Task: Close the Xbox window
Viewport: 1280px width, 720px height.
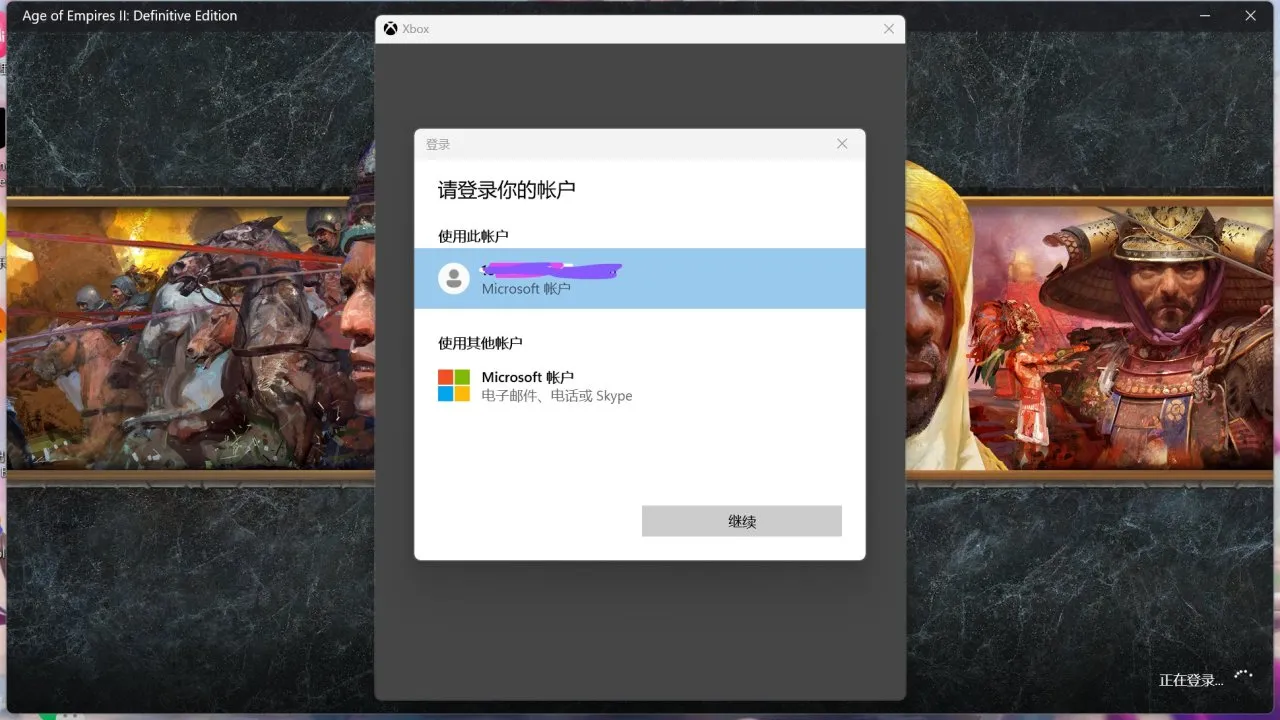Action: click(889, 29)
